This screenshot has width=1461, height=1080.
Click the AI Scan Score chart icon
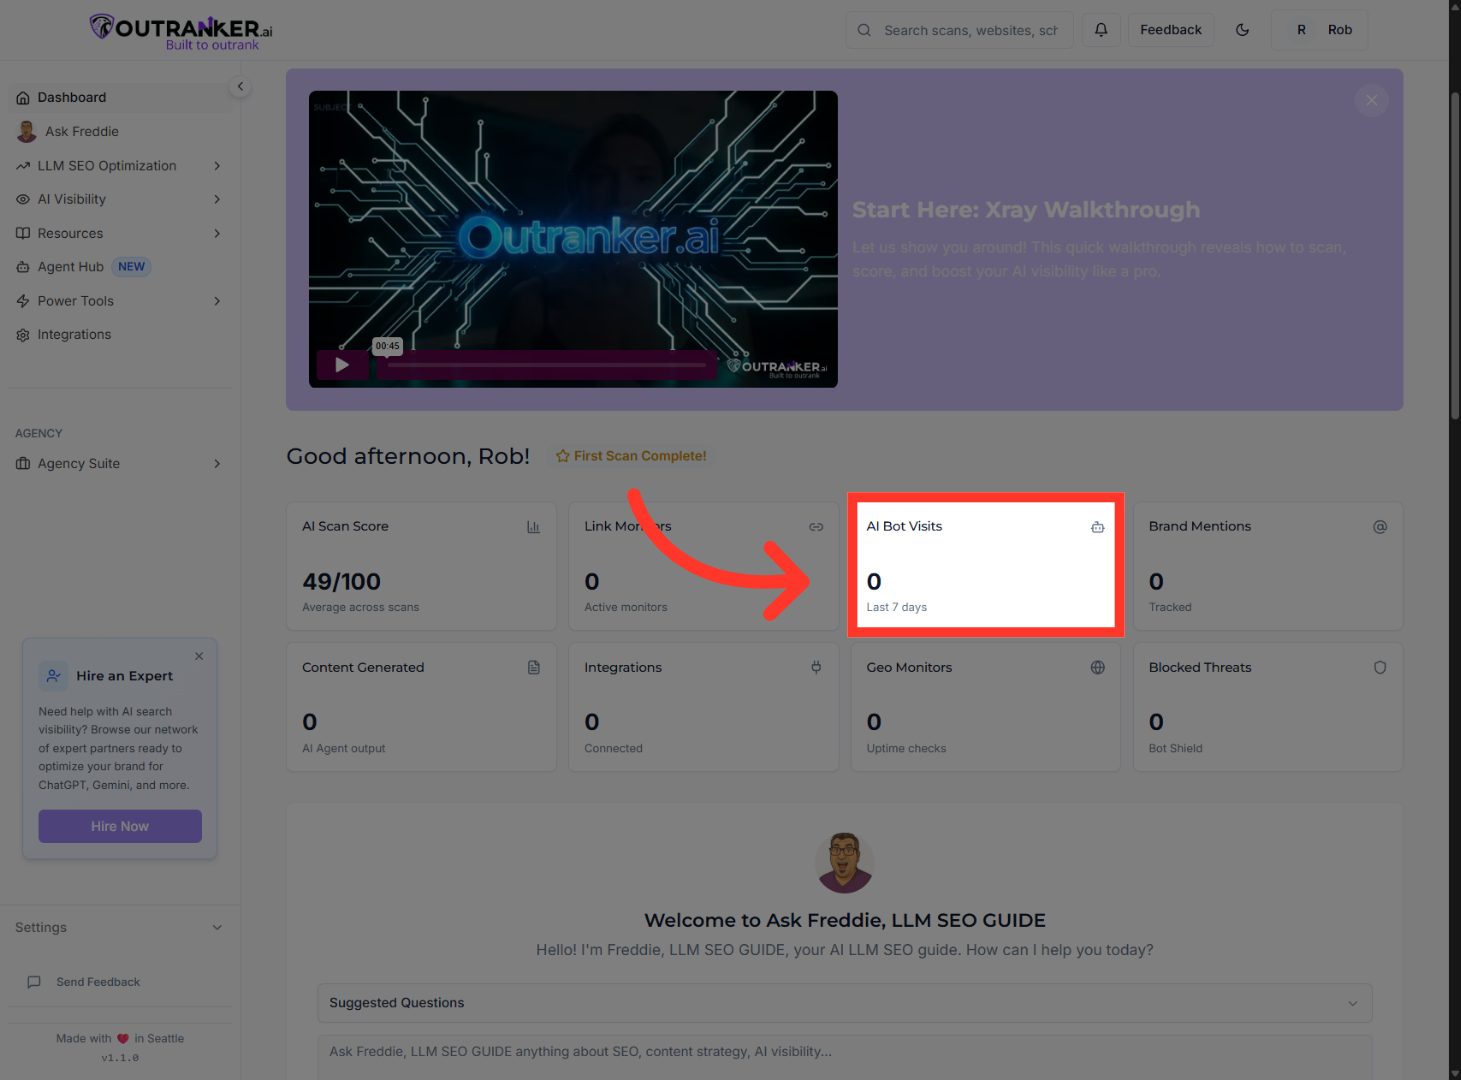[534, 527]
